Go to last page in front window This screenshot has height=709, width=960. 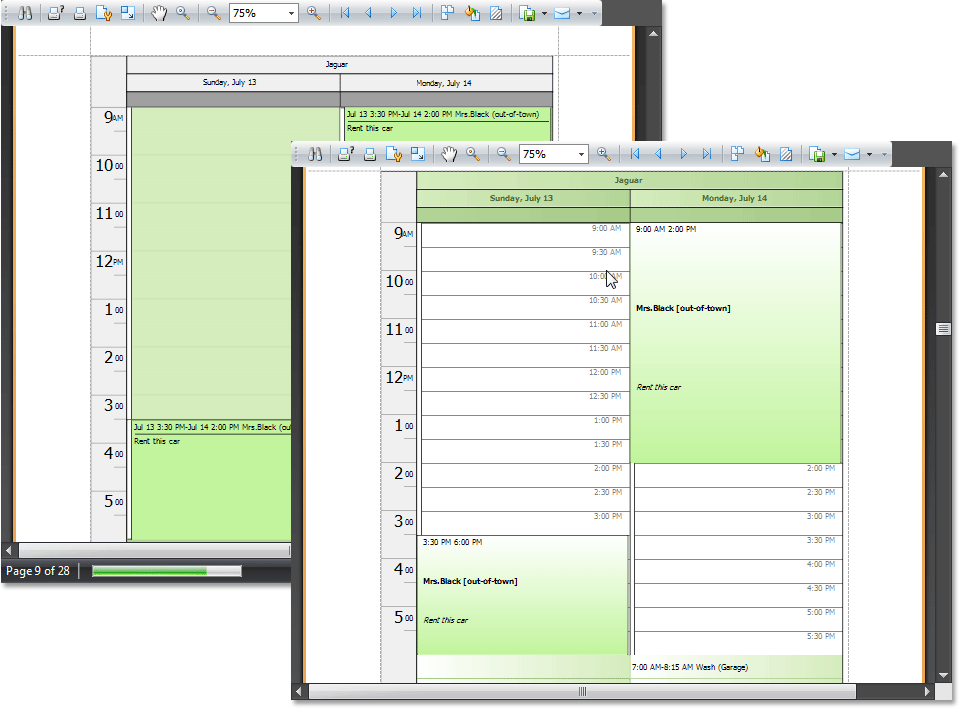[x=707, y=154]
